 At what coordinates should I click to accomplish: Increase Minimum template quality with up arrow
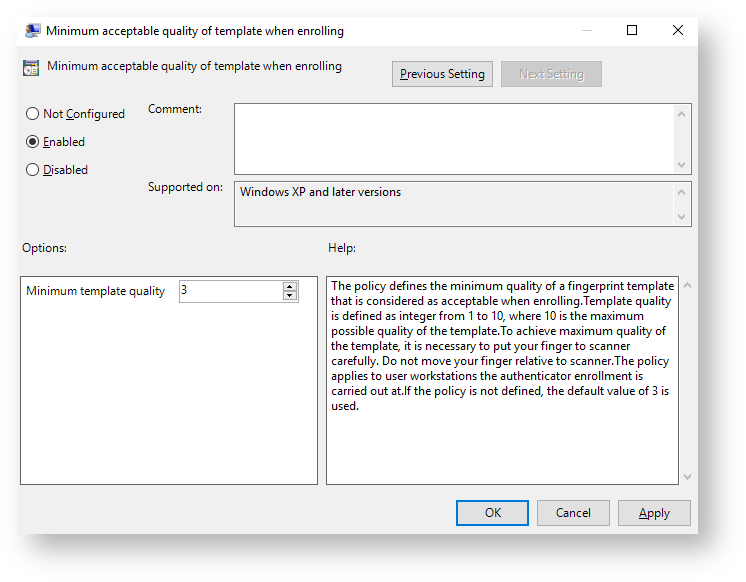[x=290, y=286]
